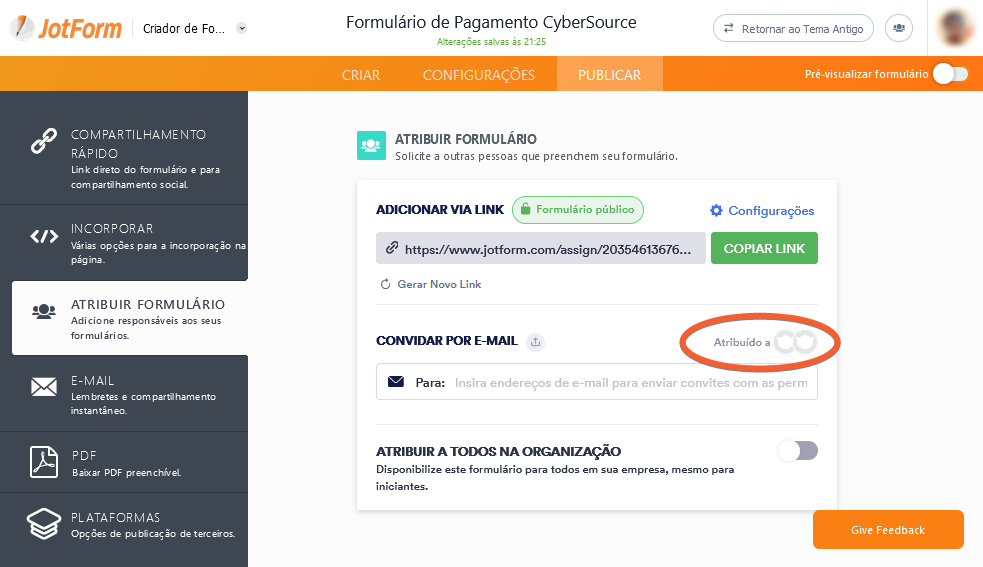This screenshot has height=567, width=983.
Task: Expand the Criador de Fo... dropdown
Action: (242, 28)
